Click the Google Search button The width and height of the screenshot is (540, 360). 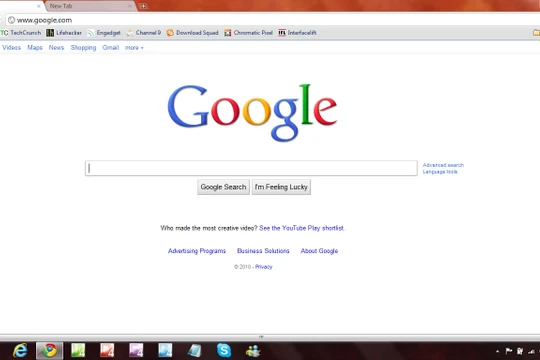[x=223, y=187]
